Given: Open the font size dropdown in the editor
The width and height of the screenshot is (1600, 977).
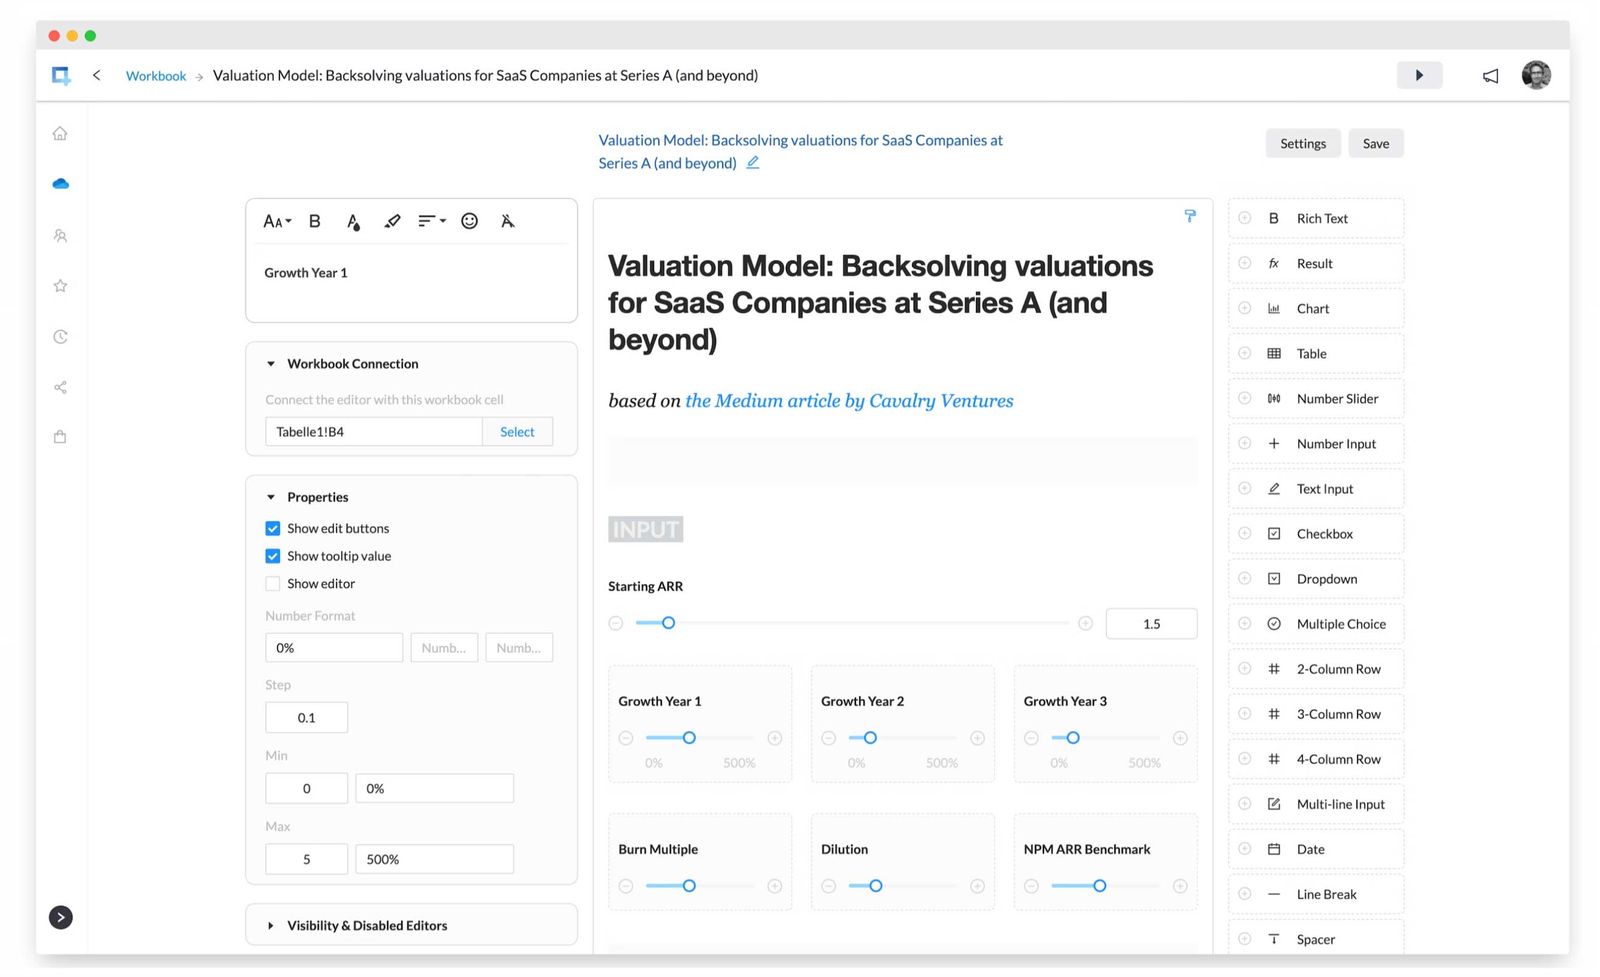Looking at the screenshot, I should (x=276, y=221).
